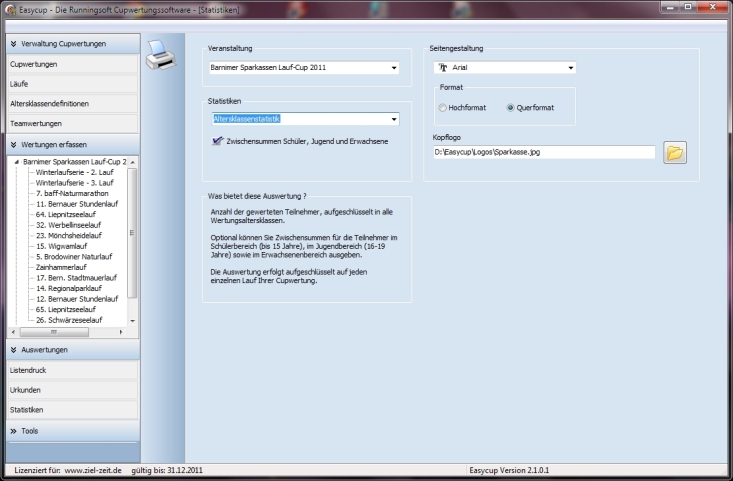This screenshot has width=733, height=481.
Task: Click the chevron icon beside Wertungen erfassen
Action: pyautogui.click(x=13, y=144)
